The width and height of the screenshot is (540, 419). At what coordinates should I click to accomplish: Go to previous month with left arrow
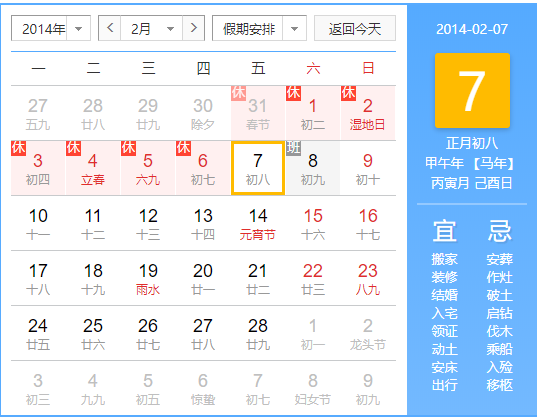110,28
